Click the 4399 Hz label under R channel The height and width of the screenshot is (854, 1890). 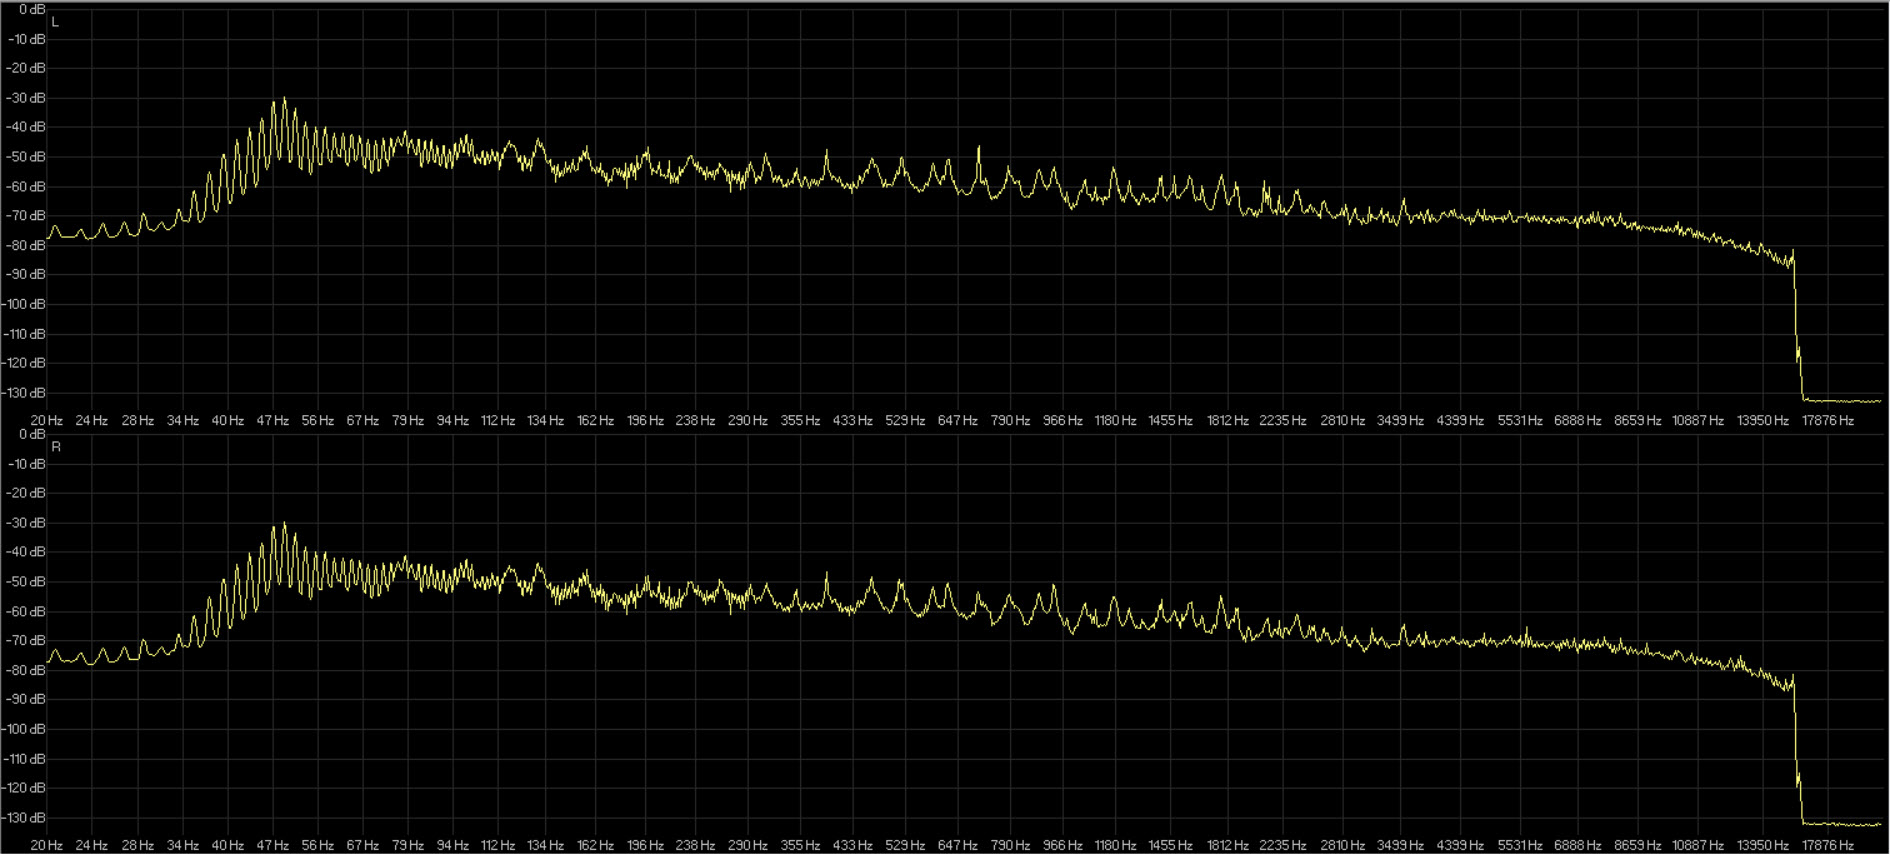click(x=1460, y=845)
